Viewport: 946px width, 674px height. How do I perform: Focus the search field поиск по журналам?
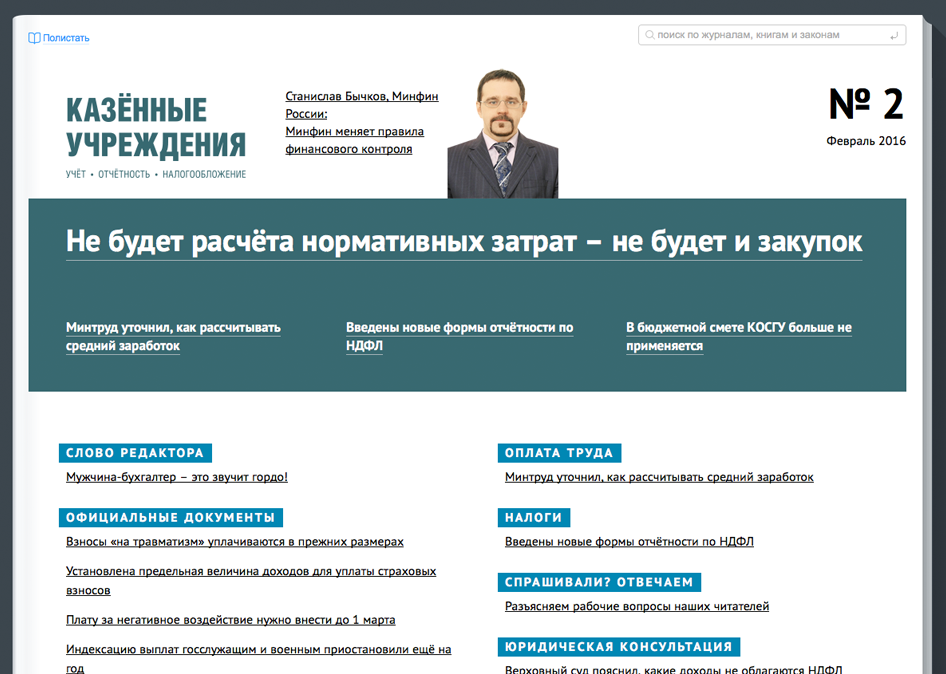[772, 35]
